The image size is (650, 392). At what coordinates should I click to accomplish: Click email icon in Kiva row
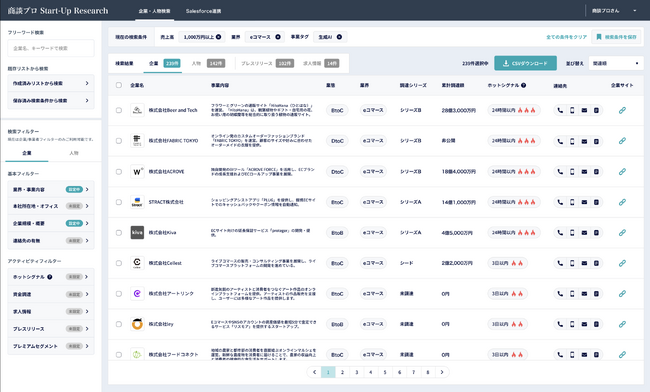584,233
